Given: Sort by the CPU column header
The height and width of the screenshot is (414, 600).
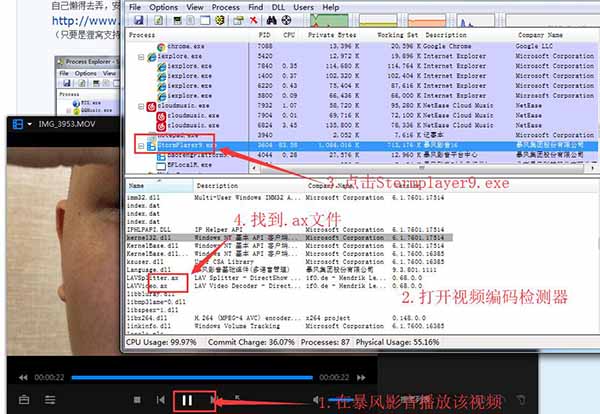Looking at the screenshot, I should coord(289,35).
